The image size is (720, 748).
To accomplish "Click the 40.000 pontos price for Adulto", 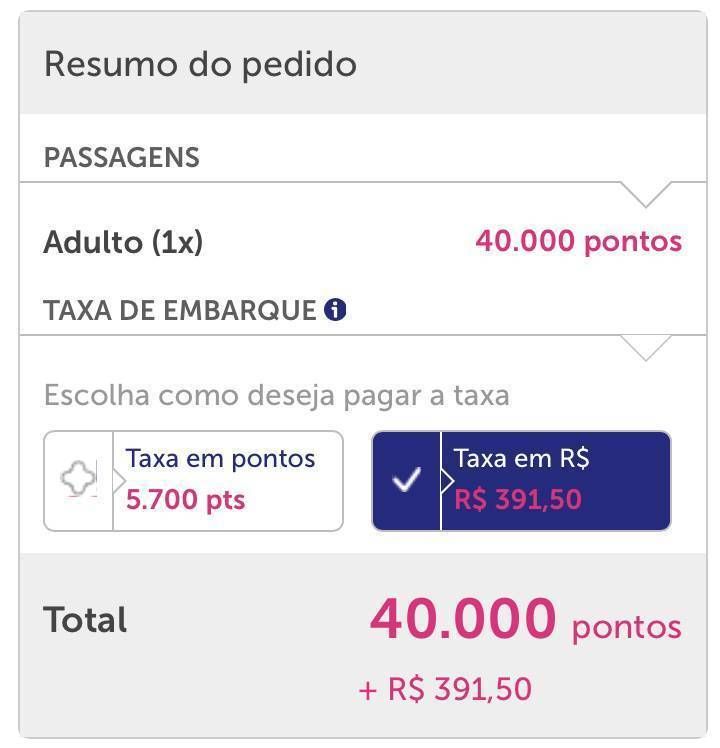I will click(579, 241).
